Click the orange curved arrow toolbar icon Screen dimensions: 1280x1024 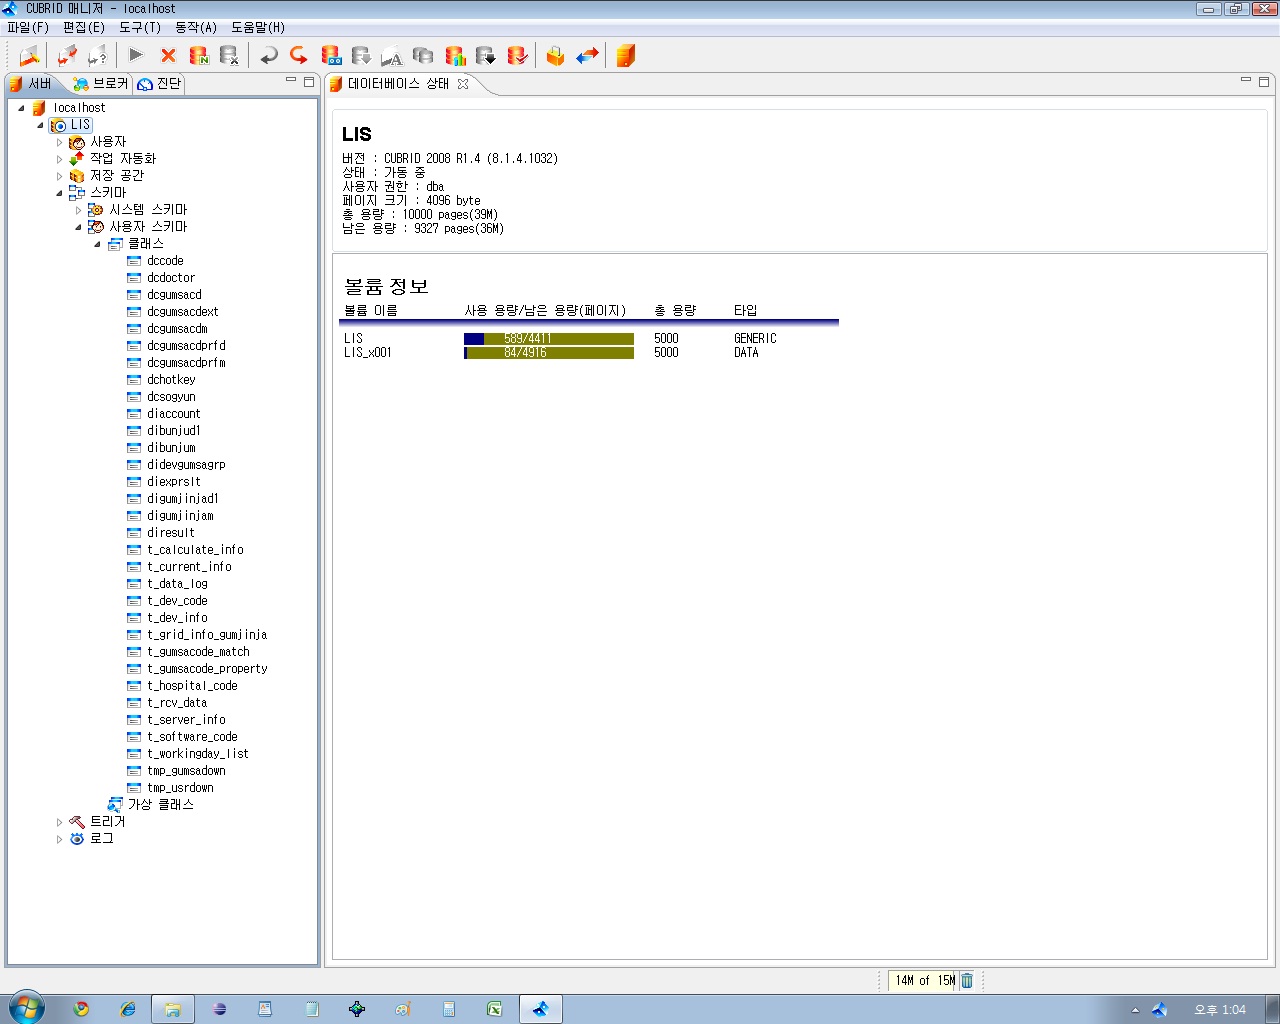(298, 55)
